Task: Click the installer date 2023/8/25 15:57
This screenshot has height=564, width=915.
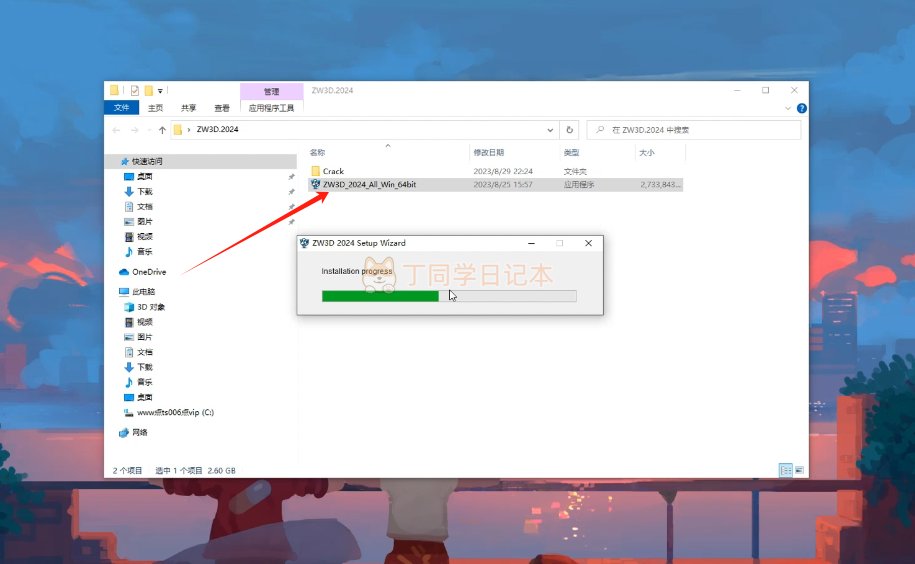Action: 502,184
